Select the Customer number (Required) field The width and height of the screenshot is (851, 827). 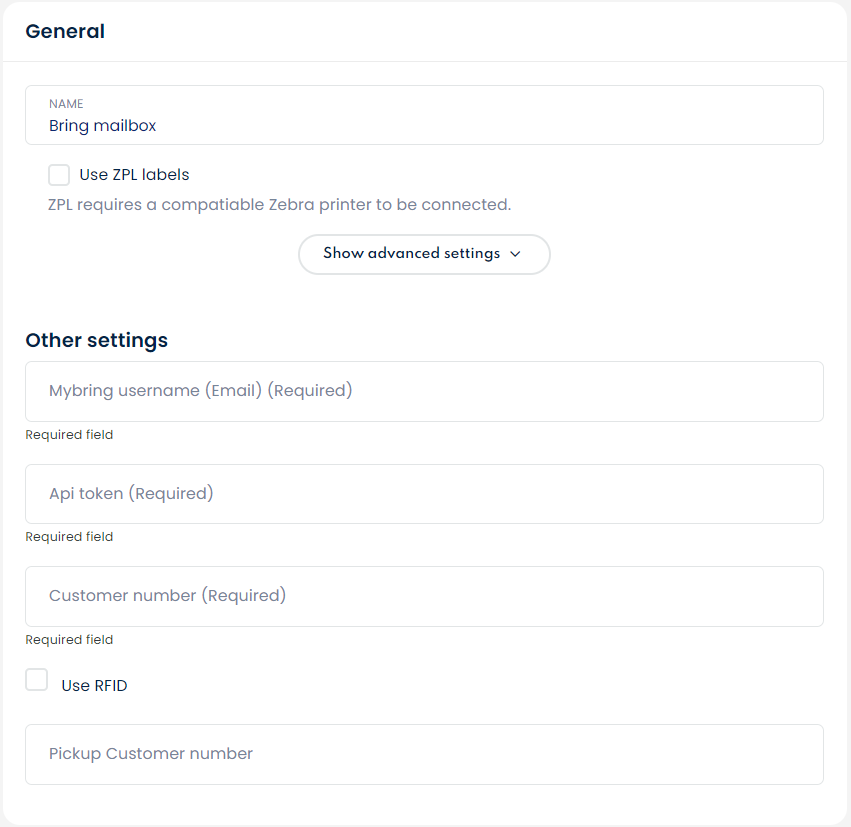[424, 596]
